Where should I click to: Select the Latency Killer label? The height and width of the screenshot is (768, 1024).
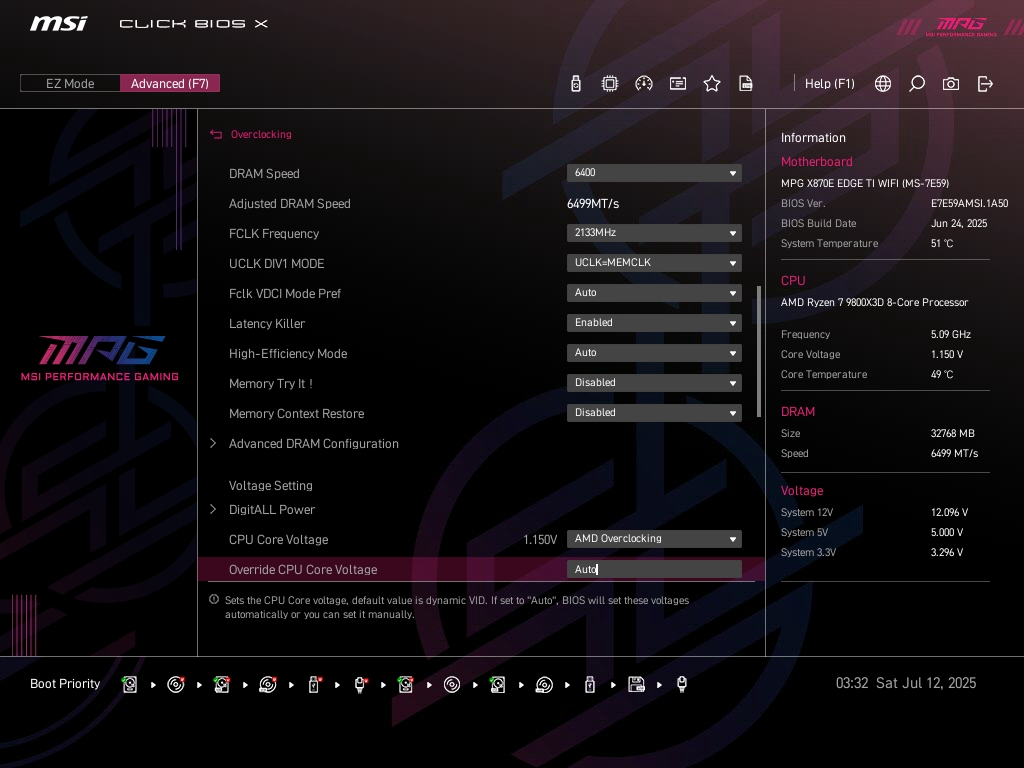pos(266,324)
